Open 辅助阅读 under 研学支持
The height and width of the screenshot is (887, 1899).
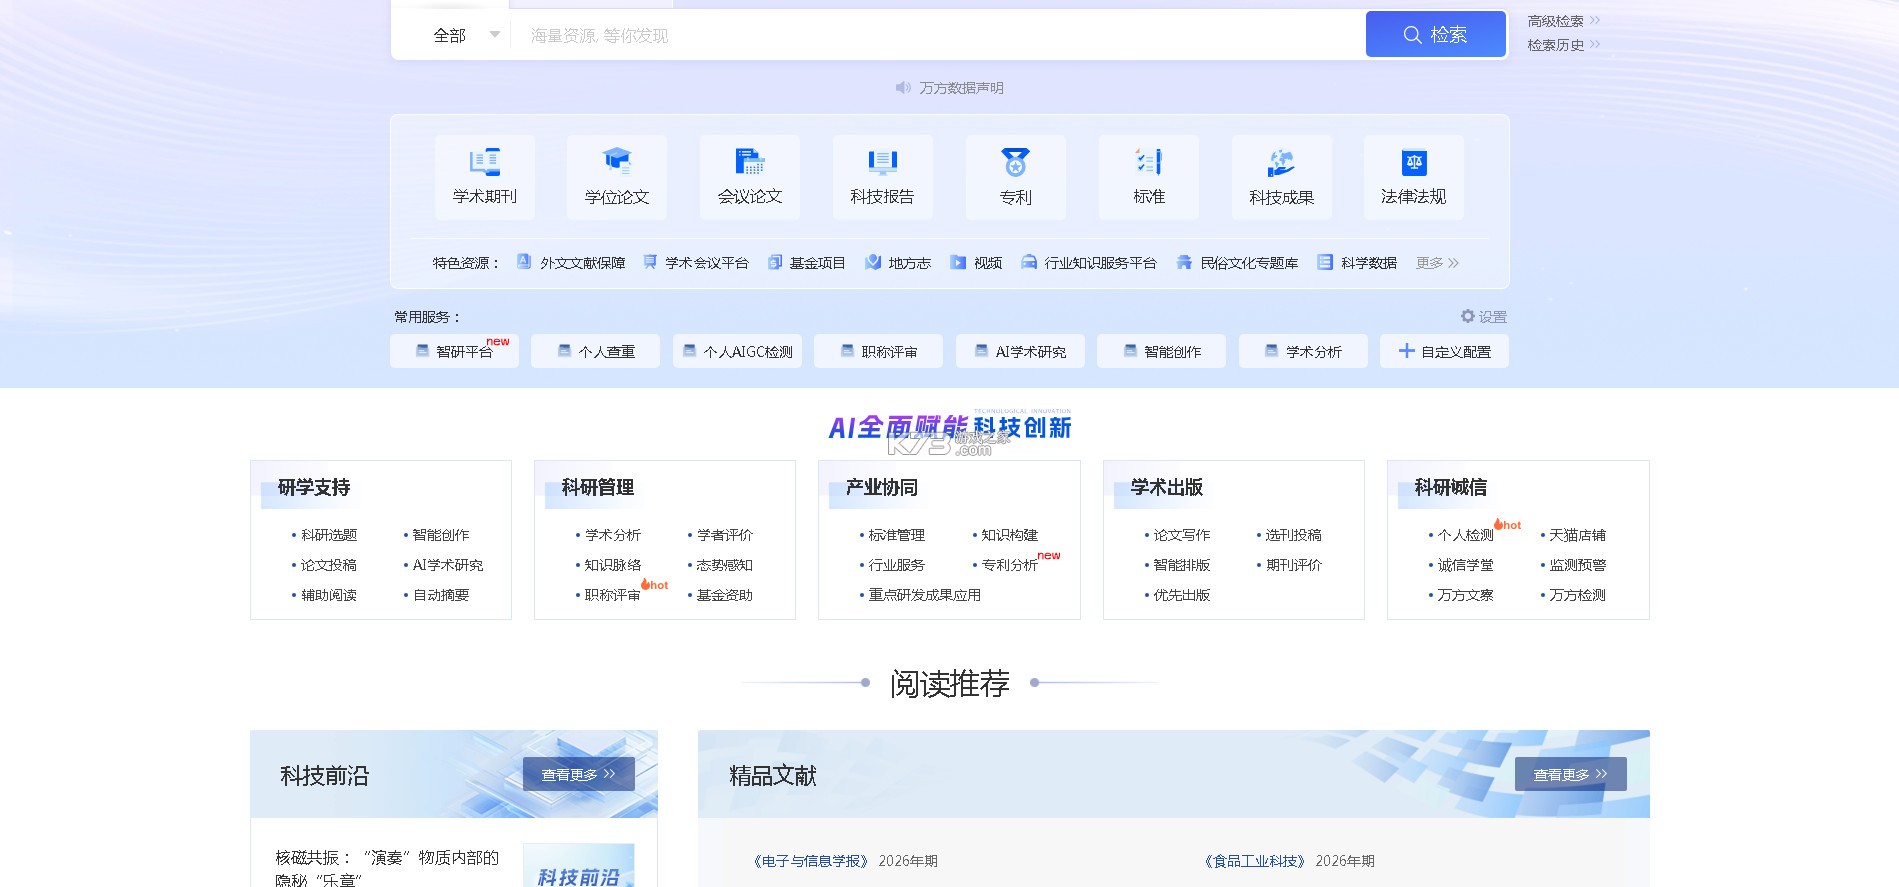pyautogui.click(x=329, y=595)
